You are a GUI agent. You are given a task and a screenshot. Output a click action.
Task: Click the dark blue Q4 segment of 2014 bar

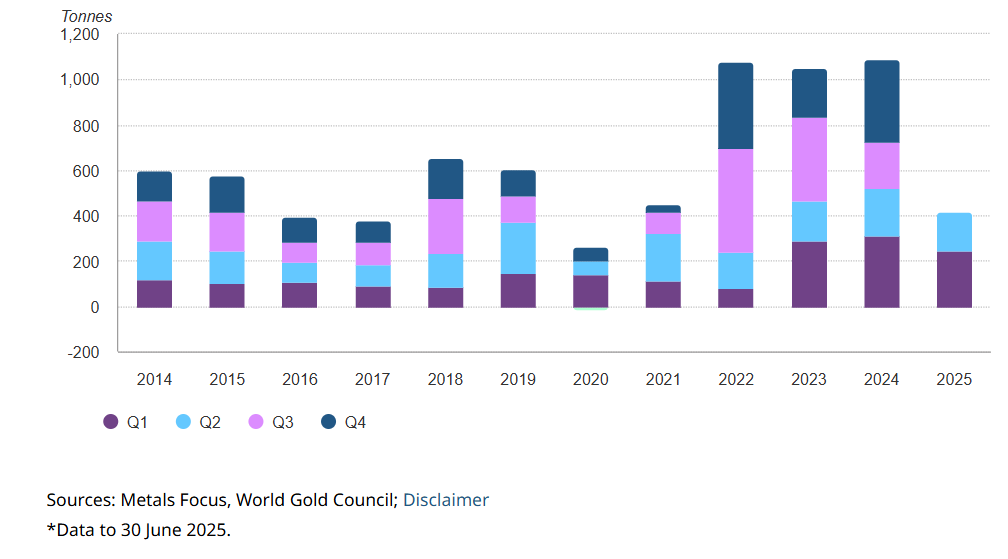pos(154,186)
